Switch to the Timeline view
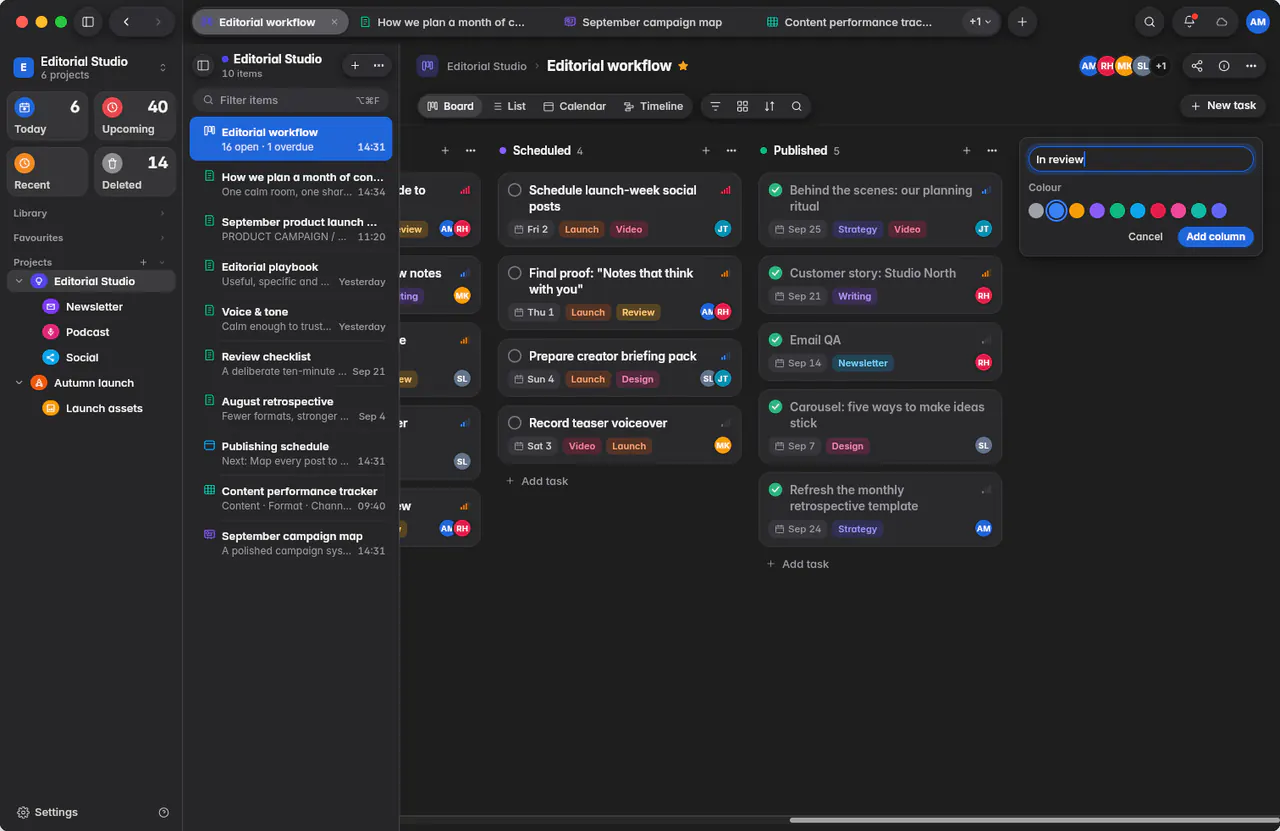 click(x=653, y=106)
